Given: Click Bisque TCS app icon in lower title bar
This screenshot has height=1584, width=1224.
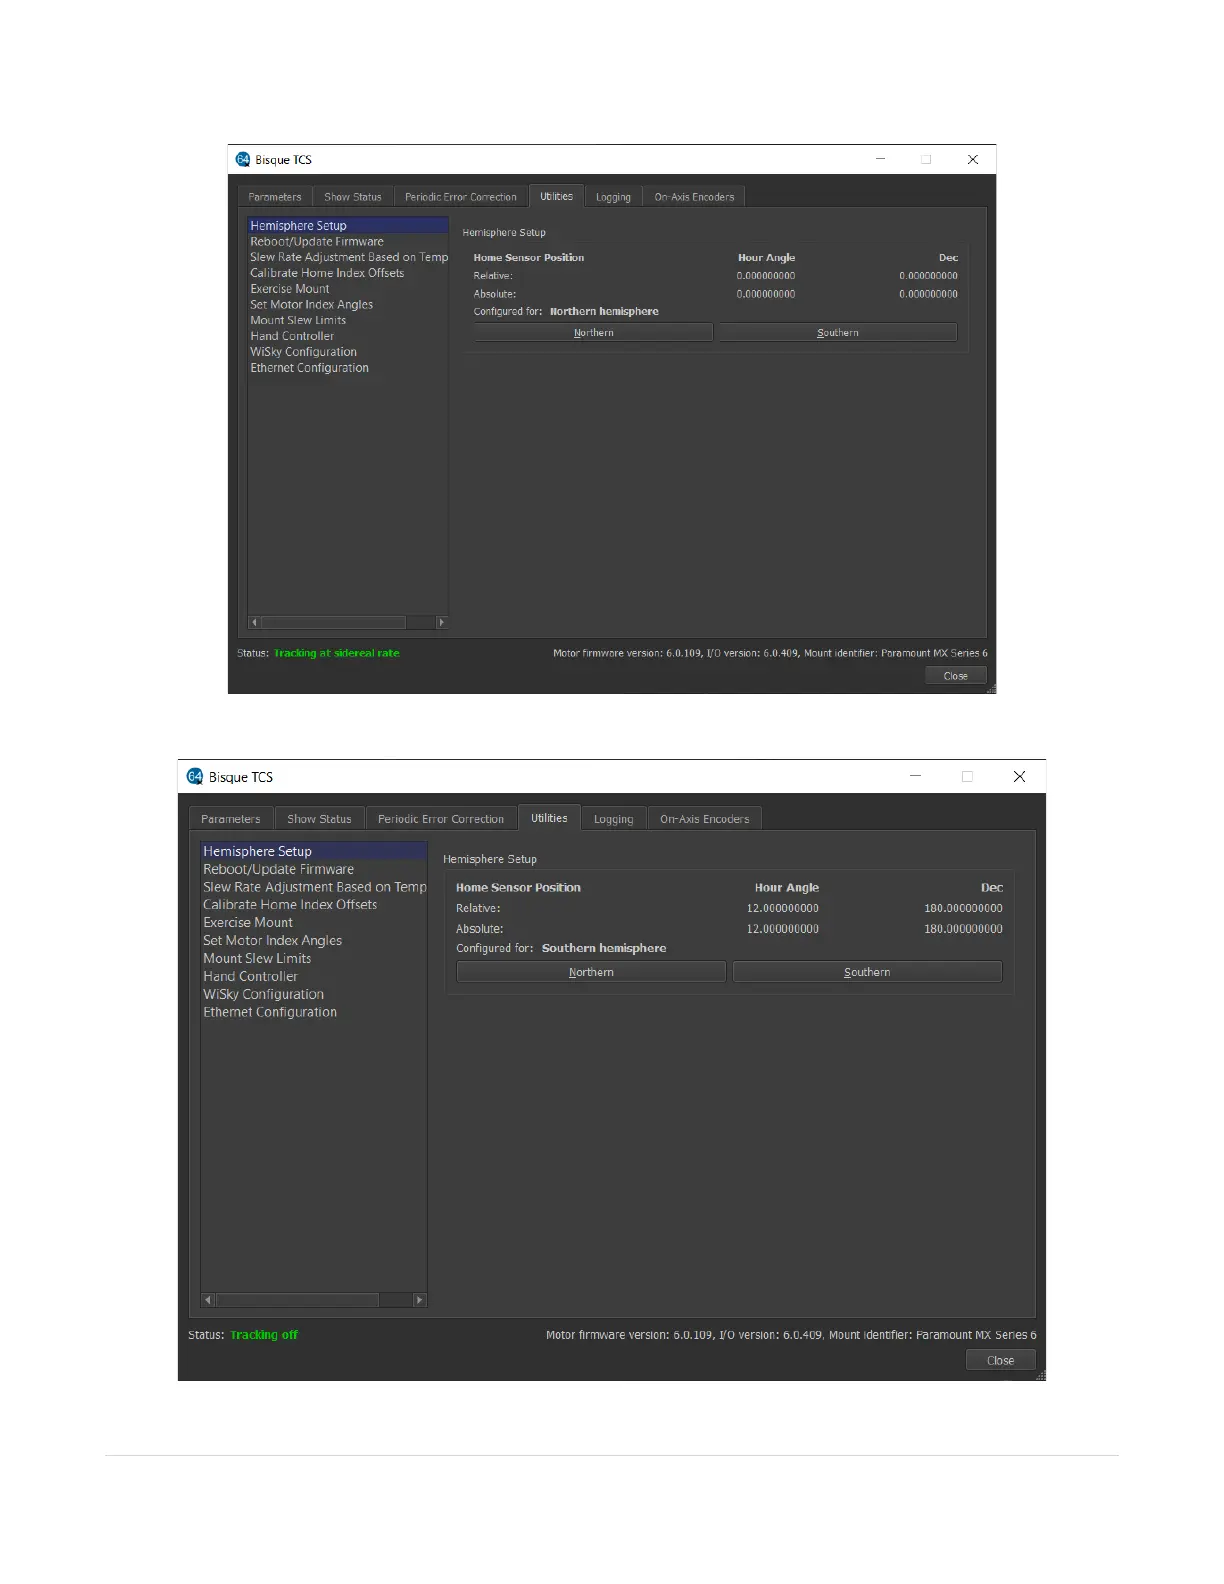Looking at the screenshot, I should point(195,777).
